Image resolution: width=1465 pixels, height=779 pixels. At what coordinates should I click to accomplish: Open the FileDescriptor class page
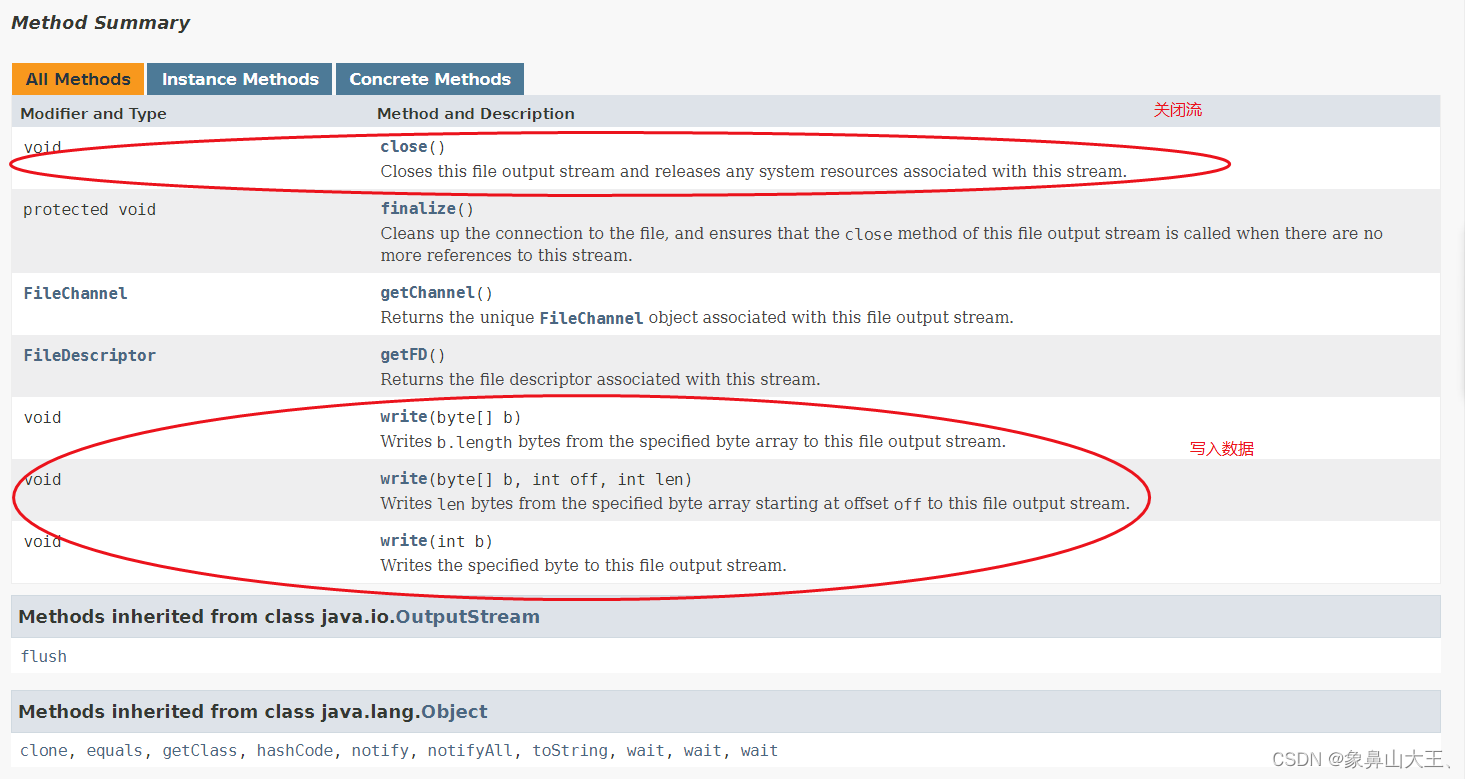coord(89,354)
